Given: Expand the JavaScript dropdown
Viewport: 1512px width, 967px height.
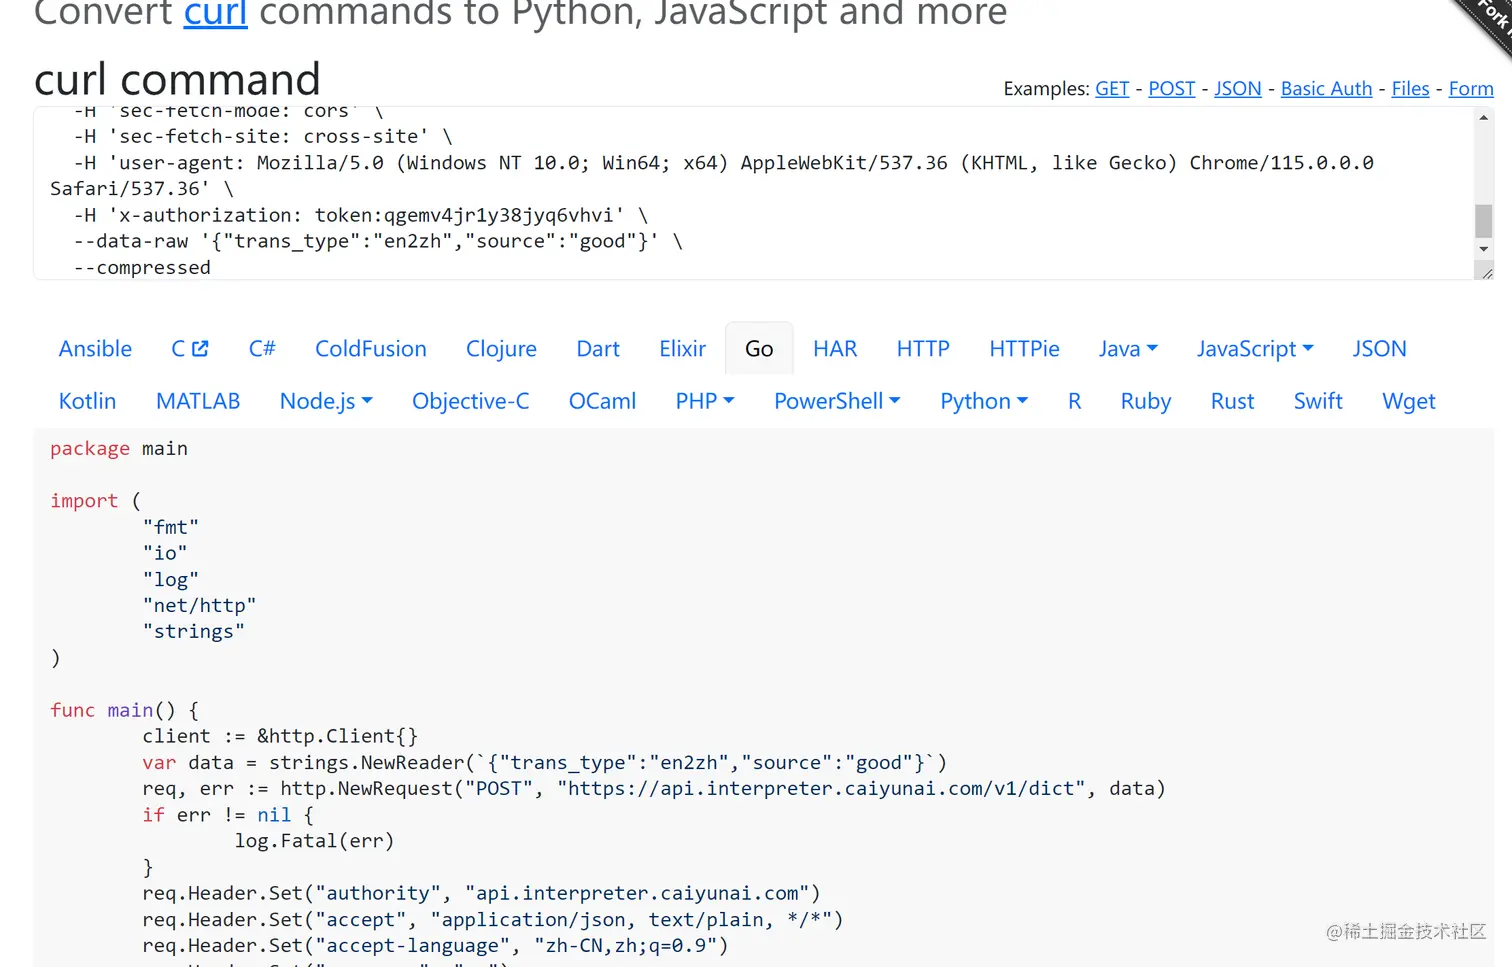Looking at the screenshot, I should point(1255,349).
